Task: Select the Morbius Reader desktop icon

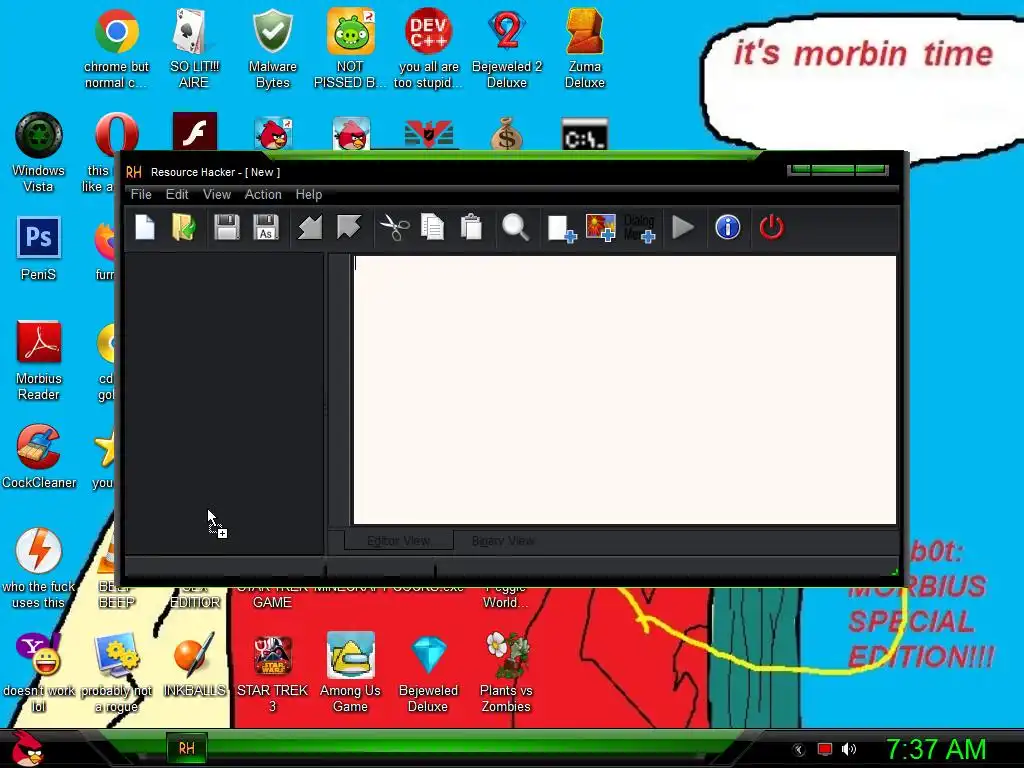Action: [x=39, y=360]
